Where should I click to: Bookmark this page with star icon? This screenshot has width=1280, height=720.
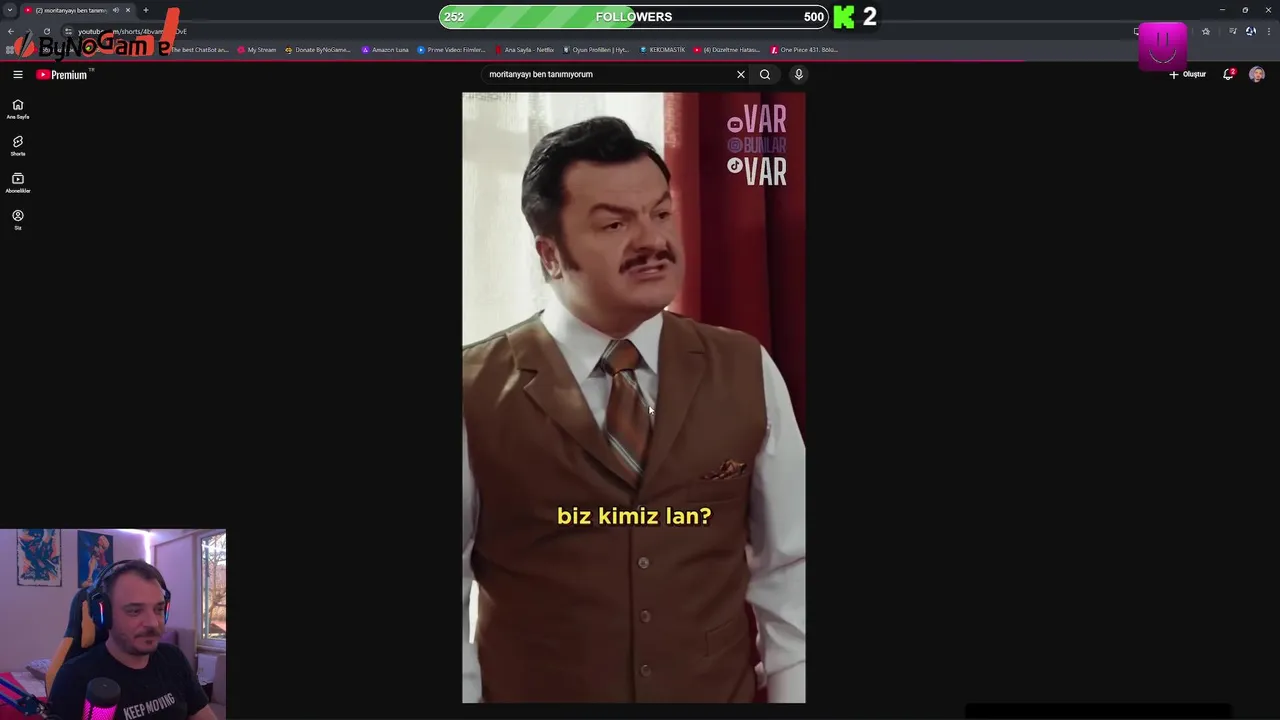click(x=1205, y=31)
